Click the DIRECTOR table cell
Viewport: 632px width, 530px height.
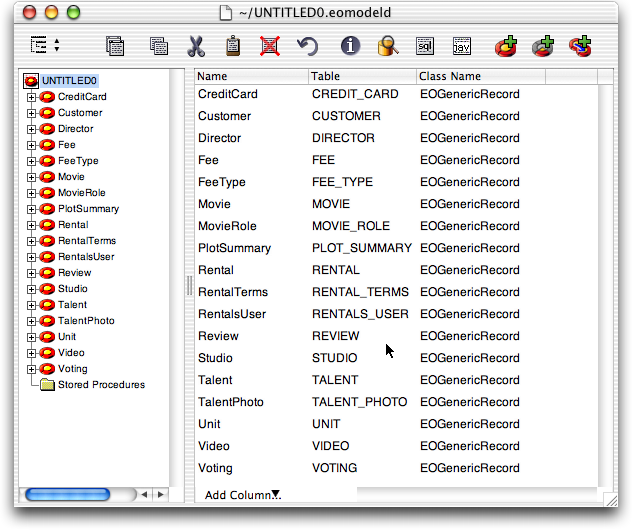(343, 138)
